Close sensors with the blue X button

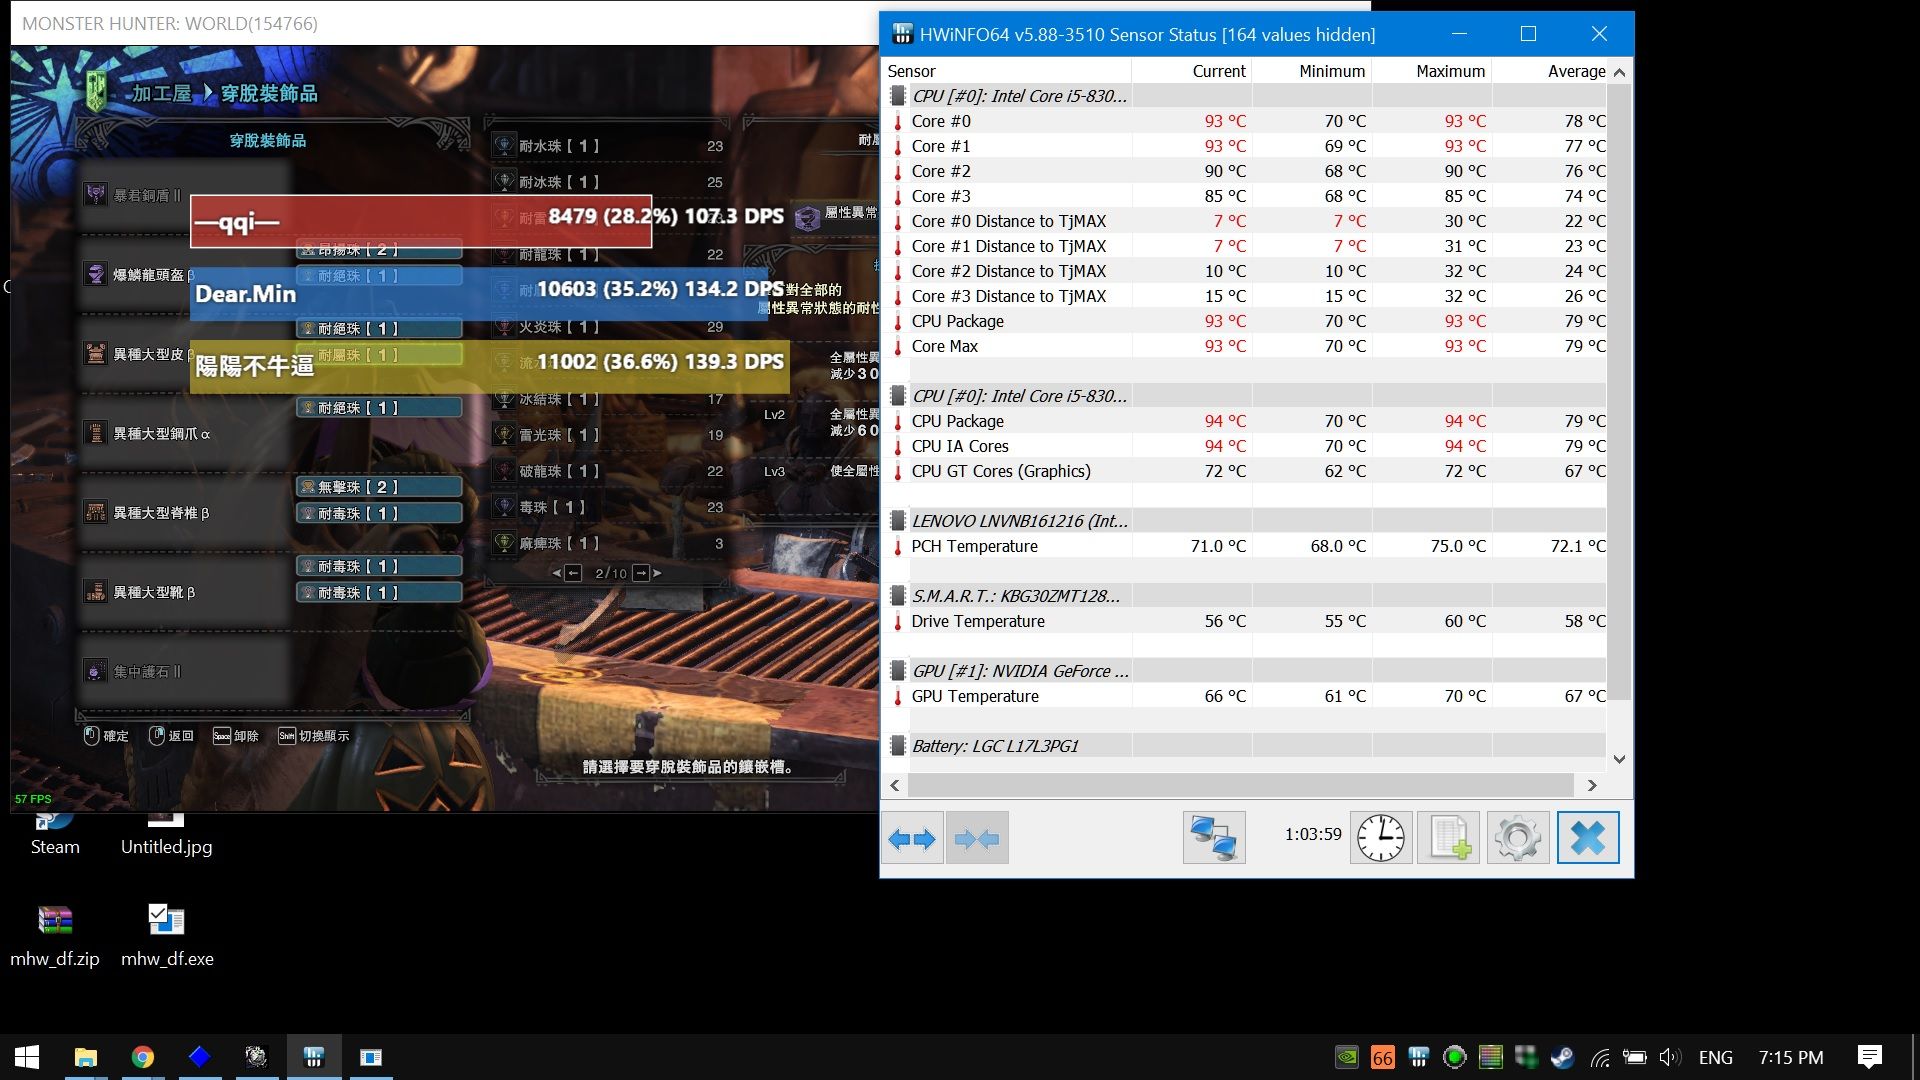[1587, 838]
